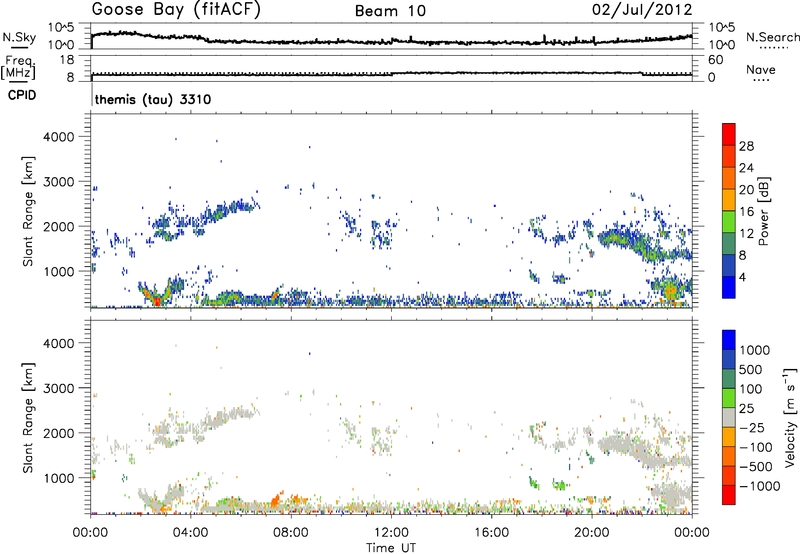Click the '08:00' time tick label

291,533
